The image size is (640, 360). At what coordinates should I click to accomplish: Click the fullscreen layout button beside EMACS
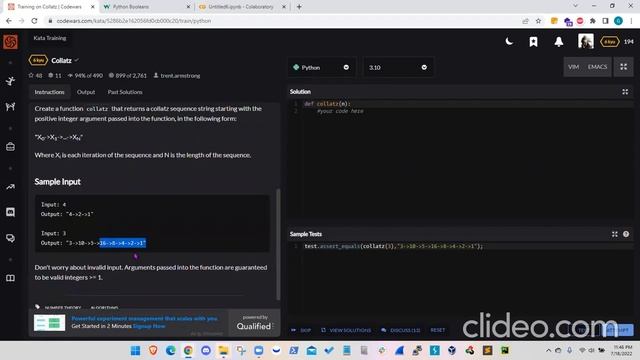623,67
